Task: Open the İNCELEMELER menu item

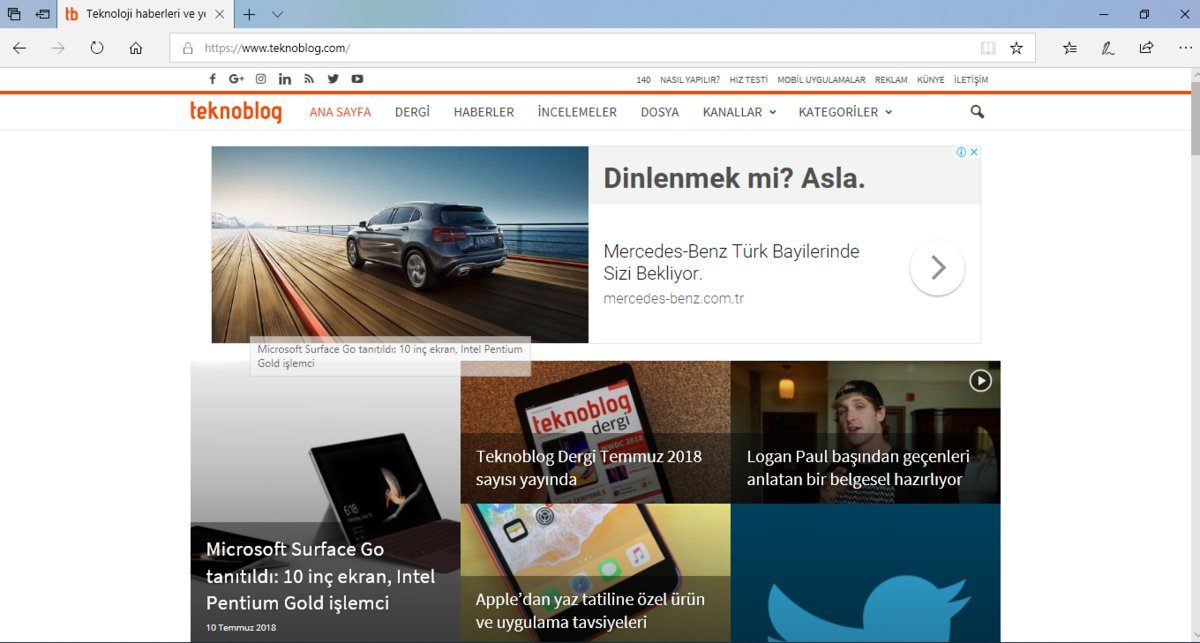Action: (577, 112)
